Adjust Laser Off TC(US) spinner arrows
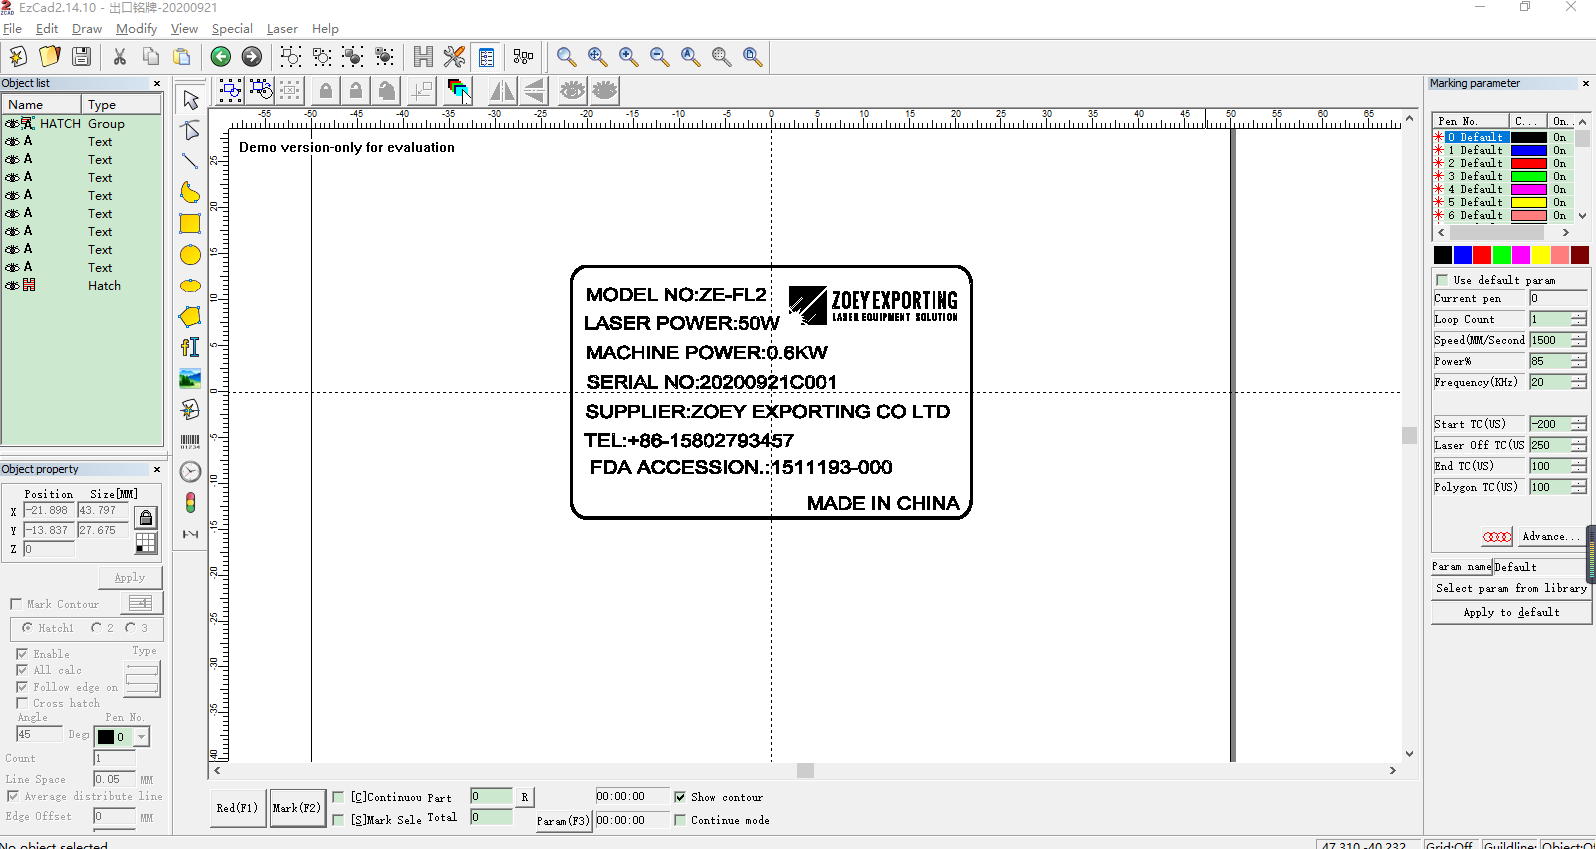Screen dimensions: 1596x849 1578,445
